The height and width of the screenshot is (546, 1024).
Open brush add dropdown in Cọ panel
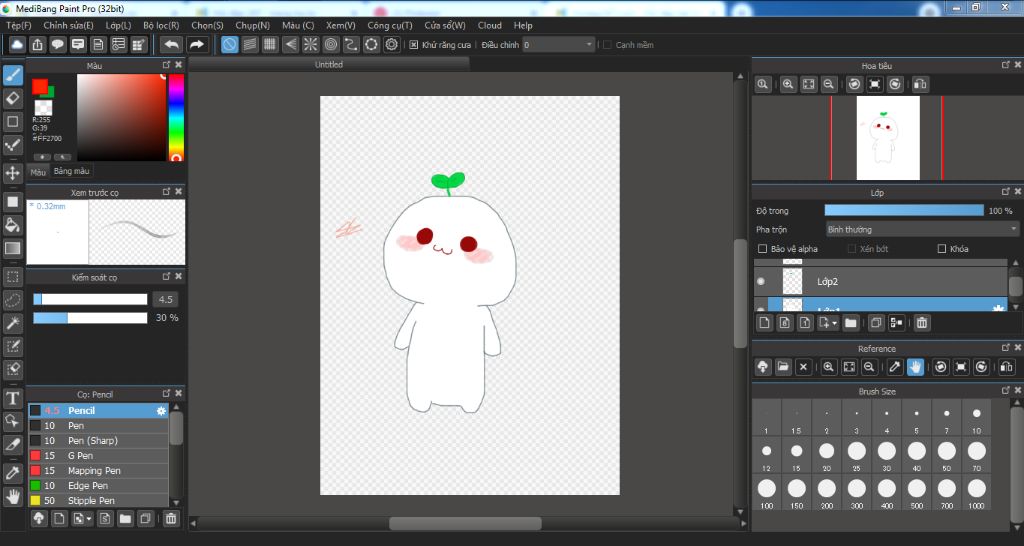pyautogui.click(x=89, y=519)
